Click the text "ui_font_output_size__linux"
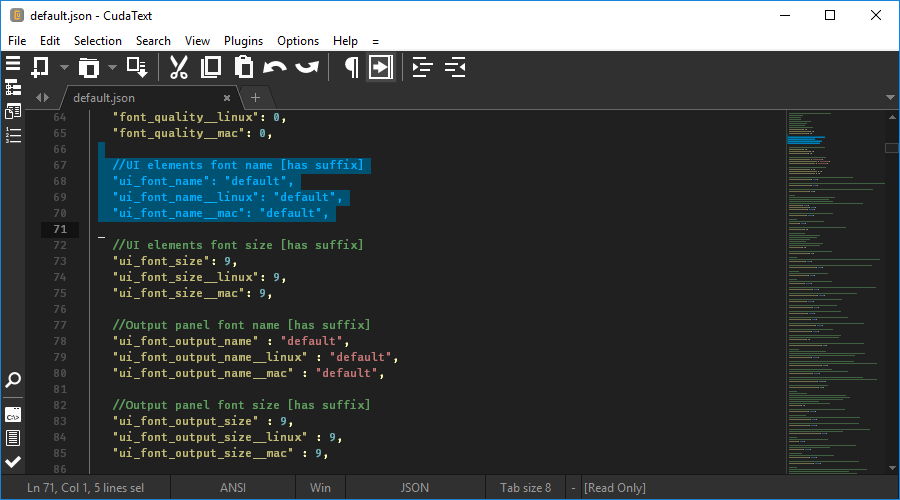 point(210,437)
